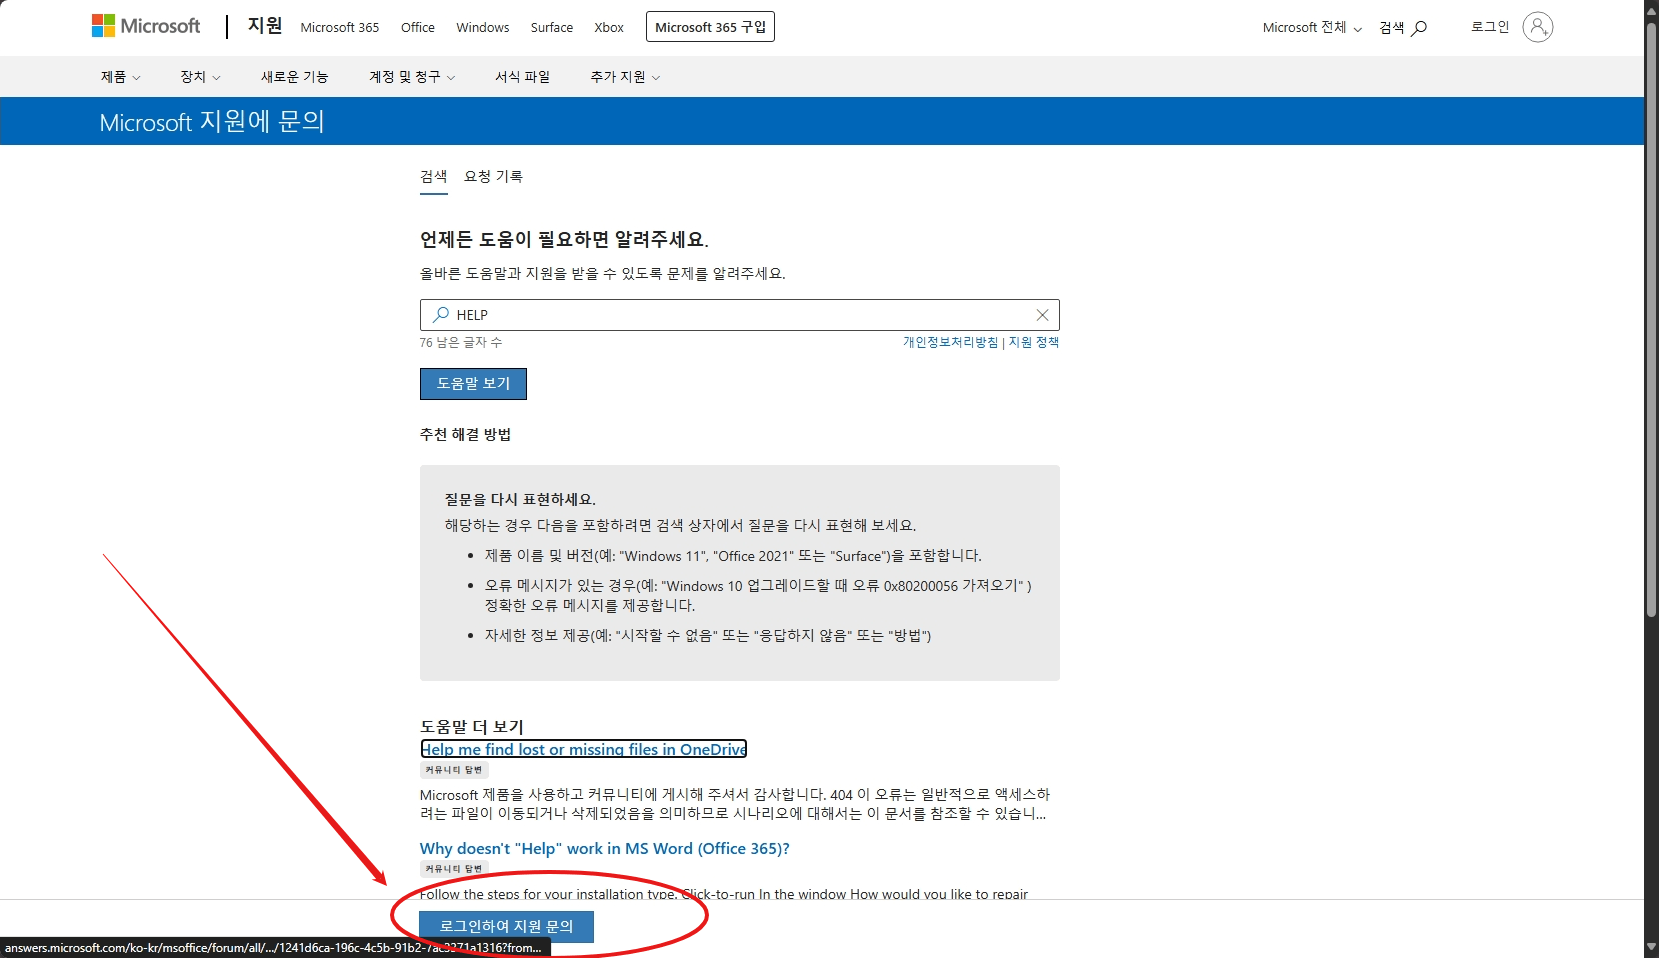This screenshot has width=1659, height=958.
Task: Open the 개인정보처리방침 link
Action: click(x=951, y=342)
